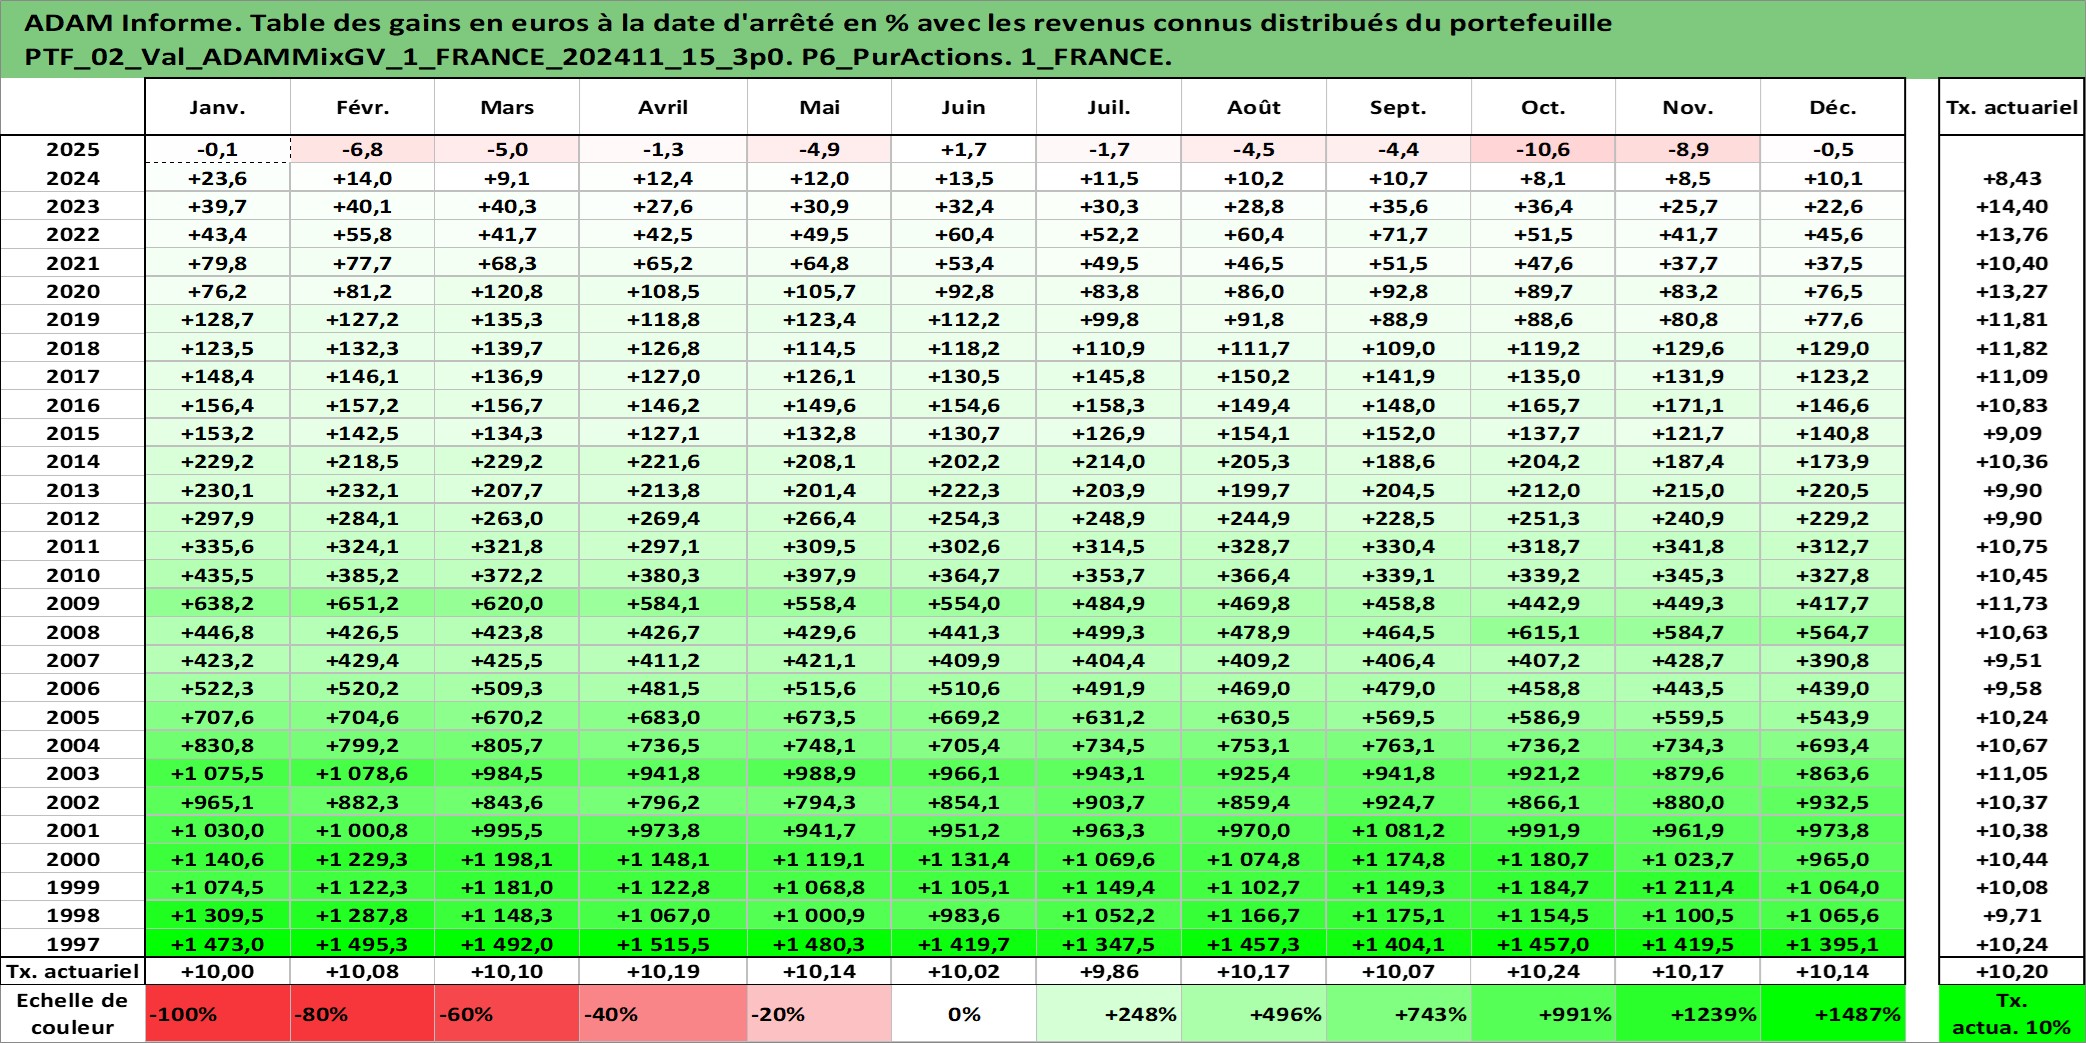This screenshot has height=1043, width=2086.
Task: Select the +615,1 cell in 2008 row
Action: pos(1543,632)
